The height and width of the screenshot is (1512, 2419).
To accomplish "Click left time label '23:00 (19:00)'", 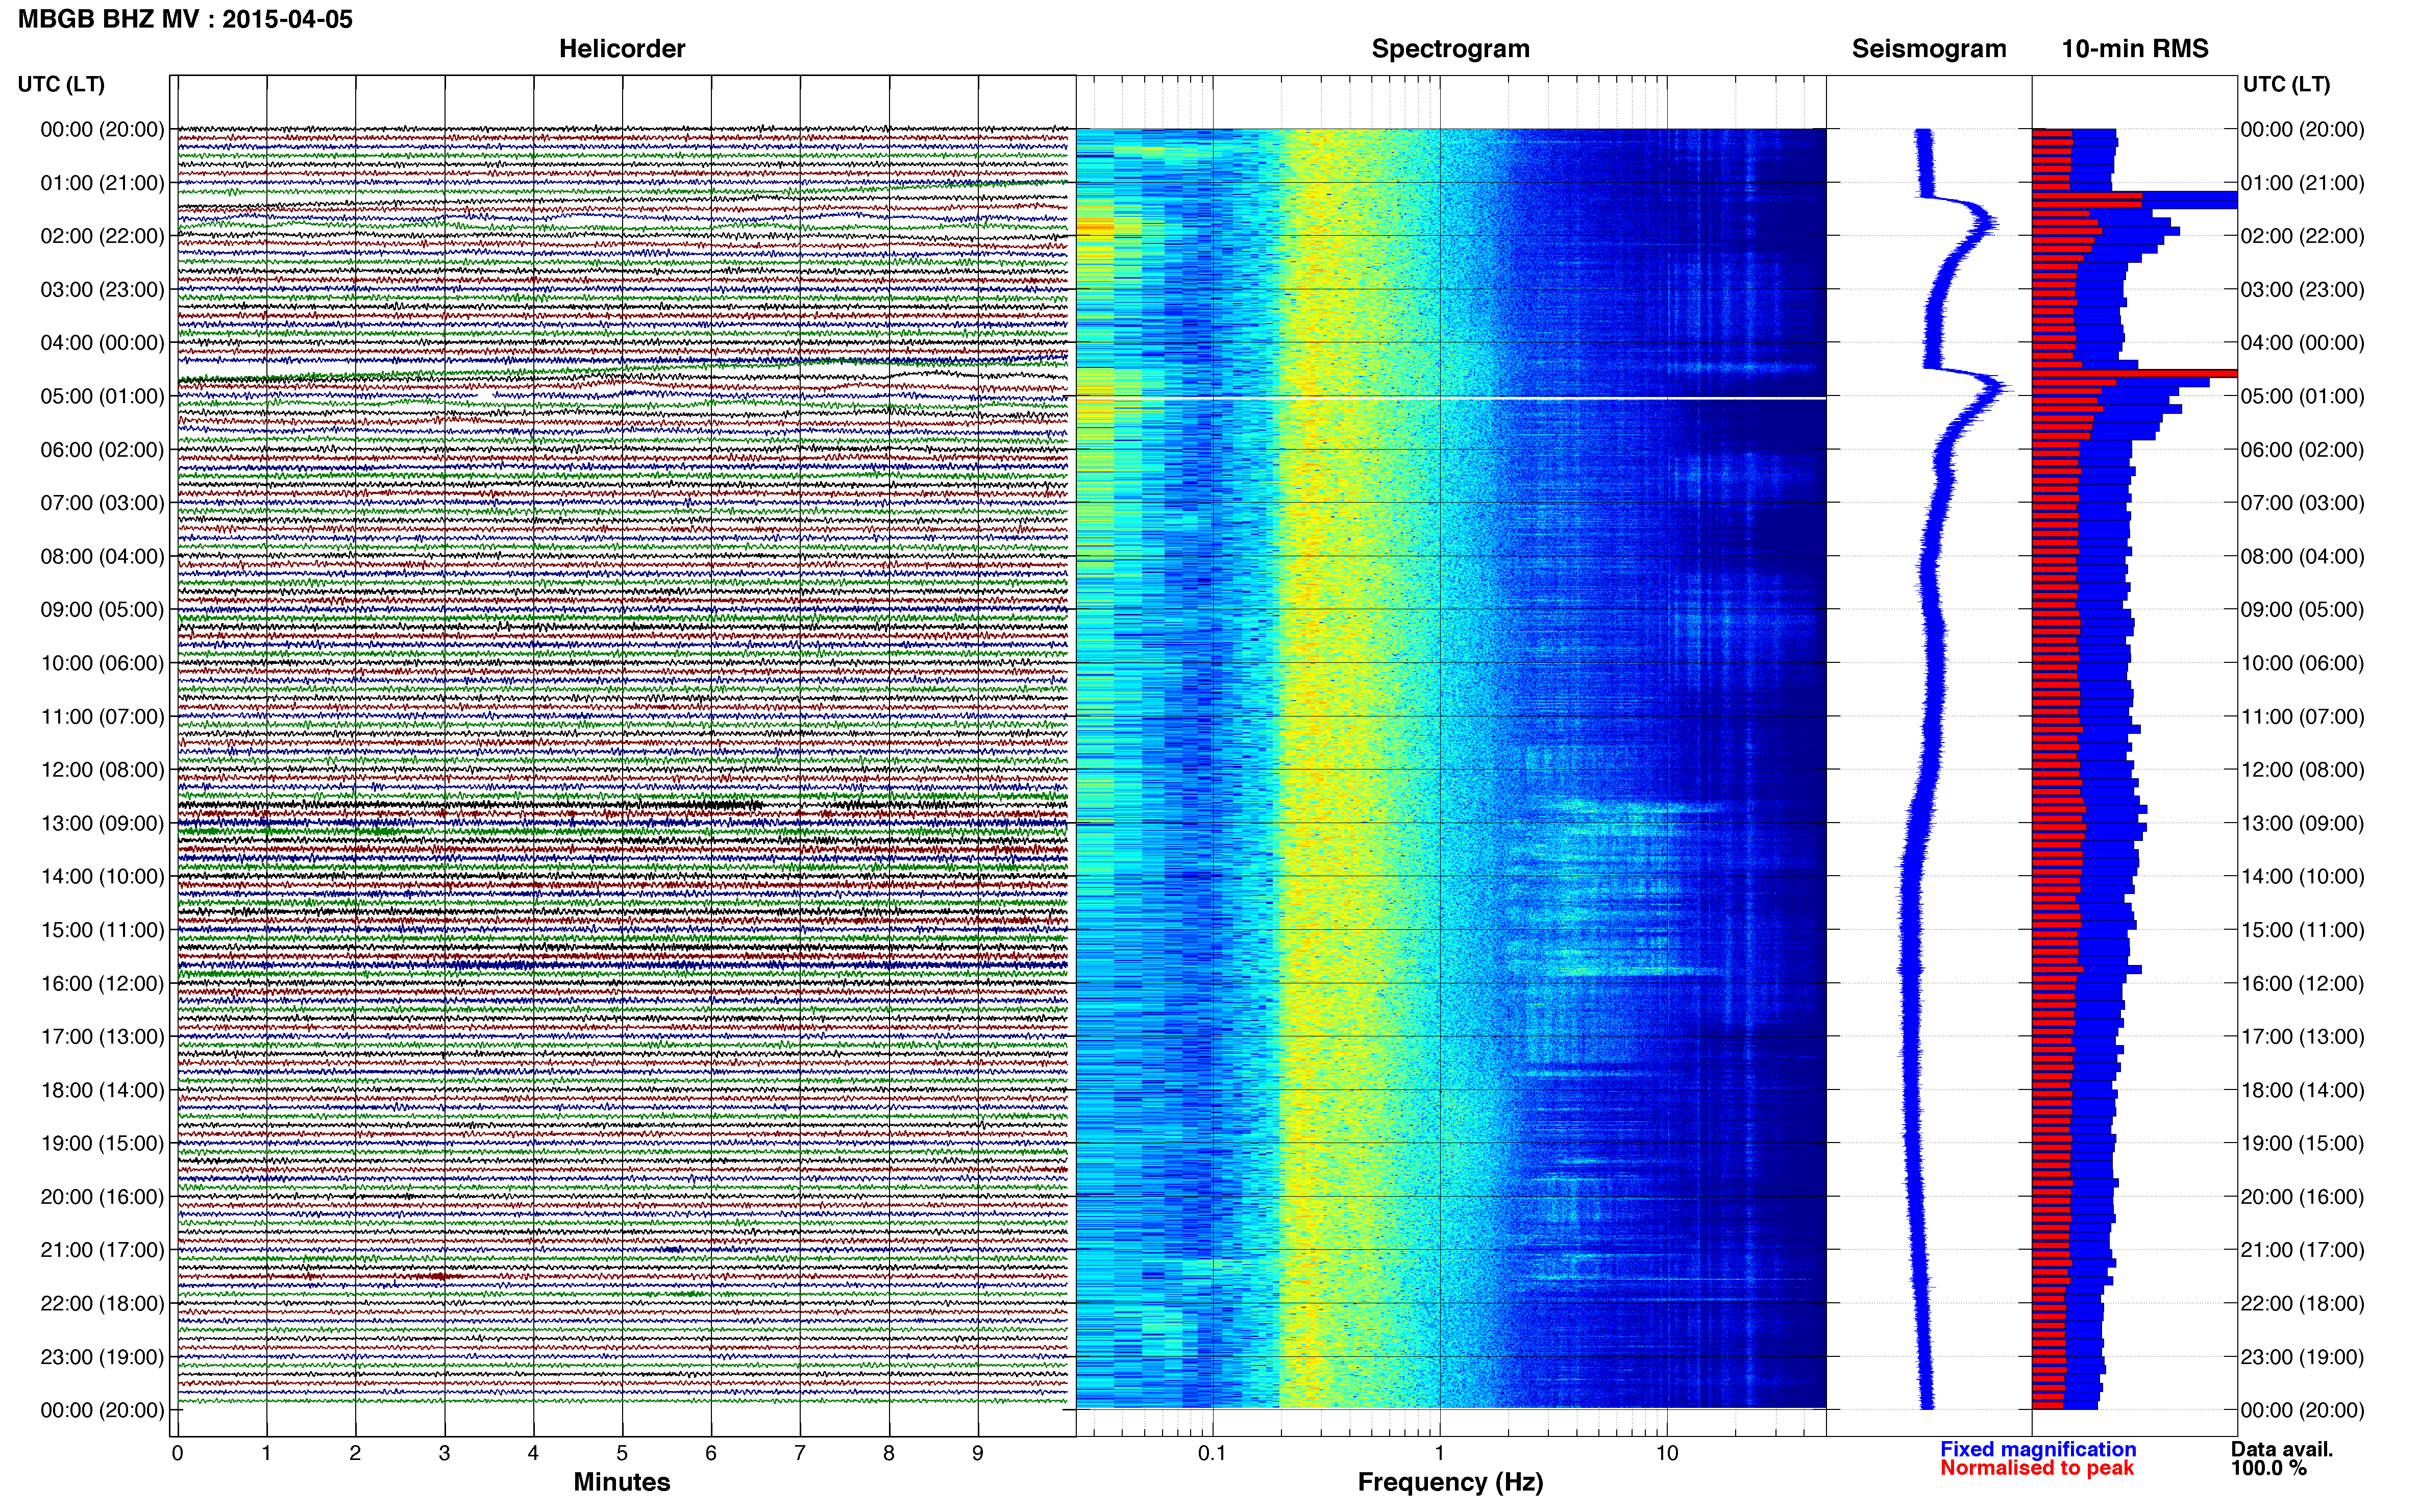I will 102,1357.
